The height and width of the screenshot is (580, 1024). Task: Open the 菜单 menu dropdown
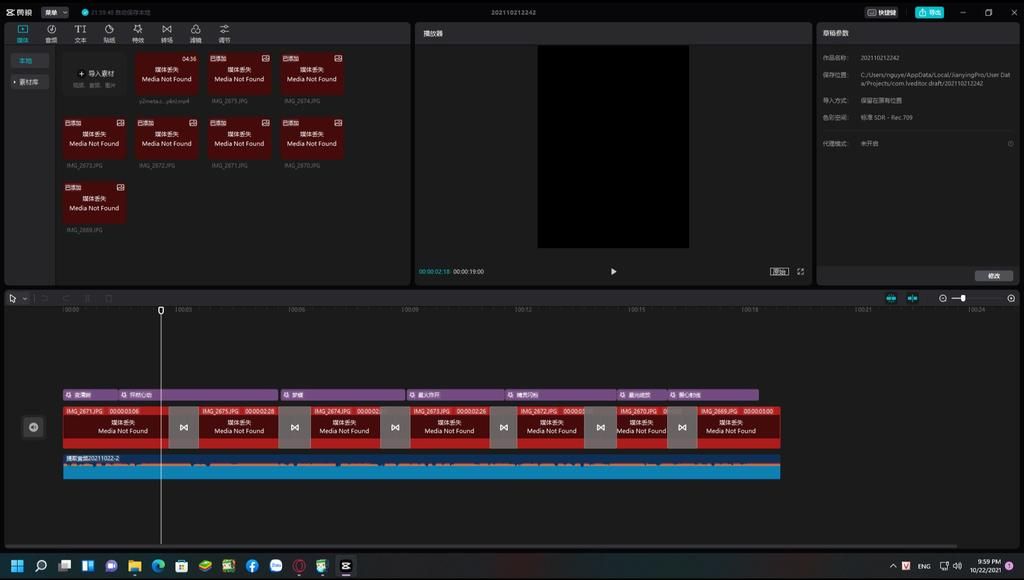(55, 12)
